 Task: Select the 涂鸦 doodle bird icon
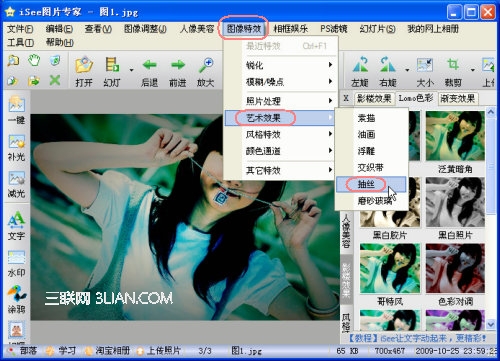pos(16,293)
